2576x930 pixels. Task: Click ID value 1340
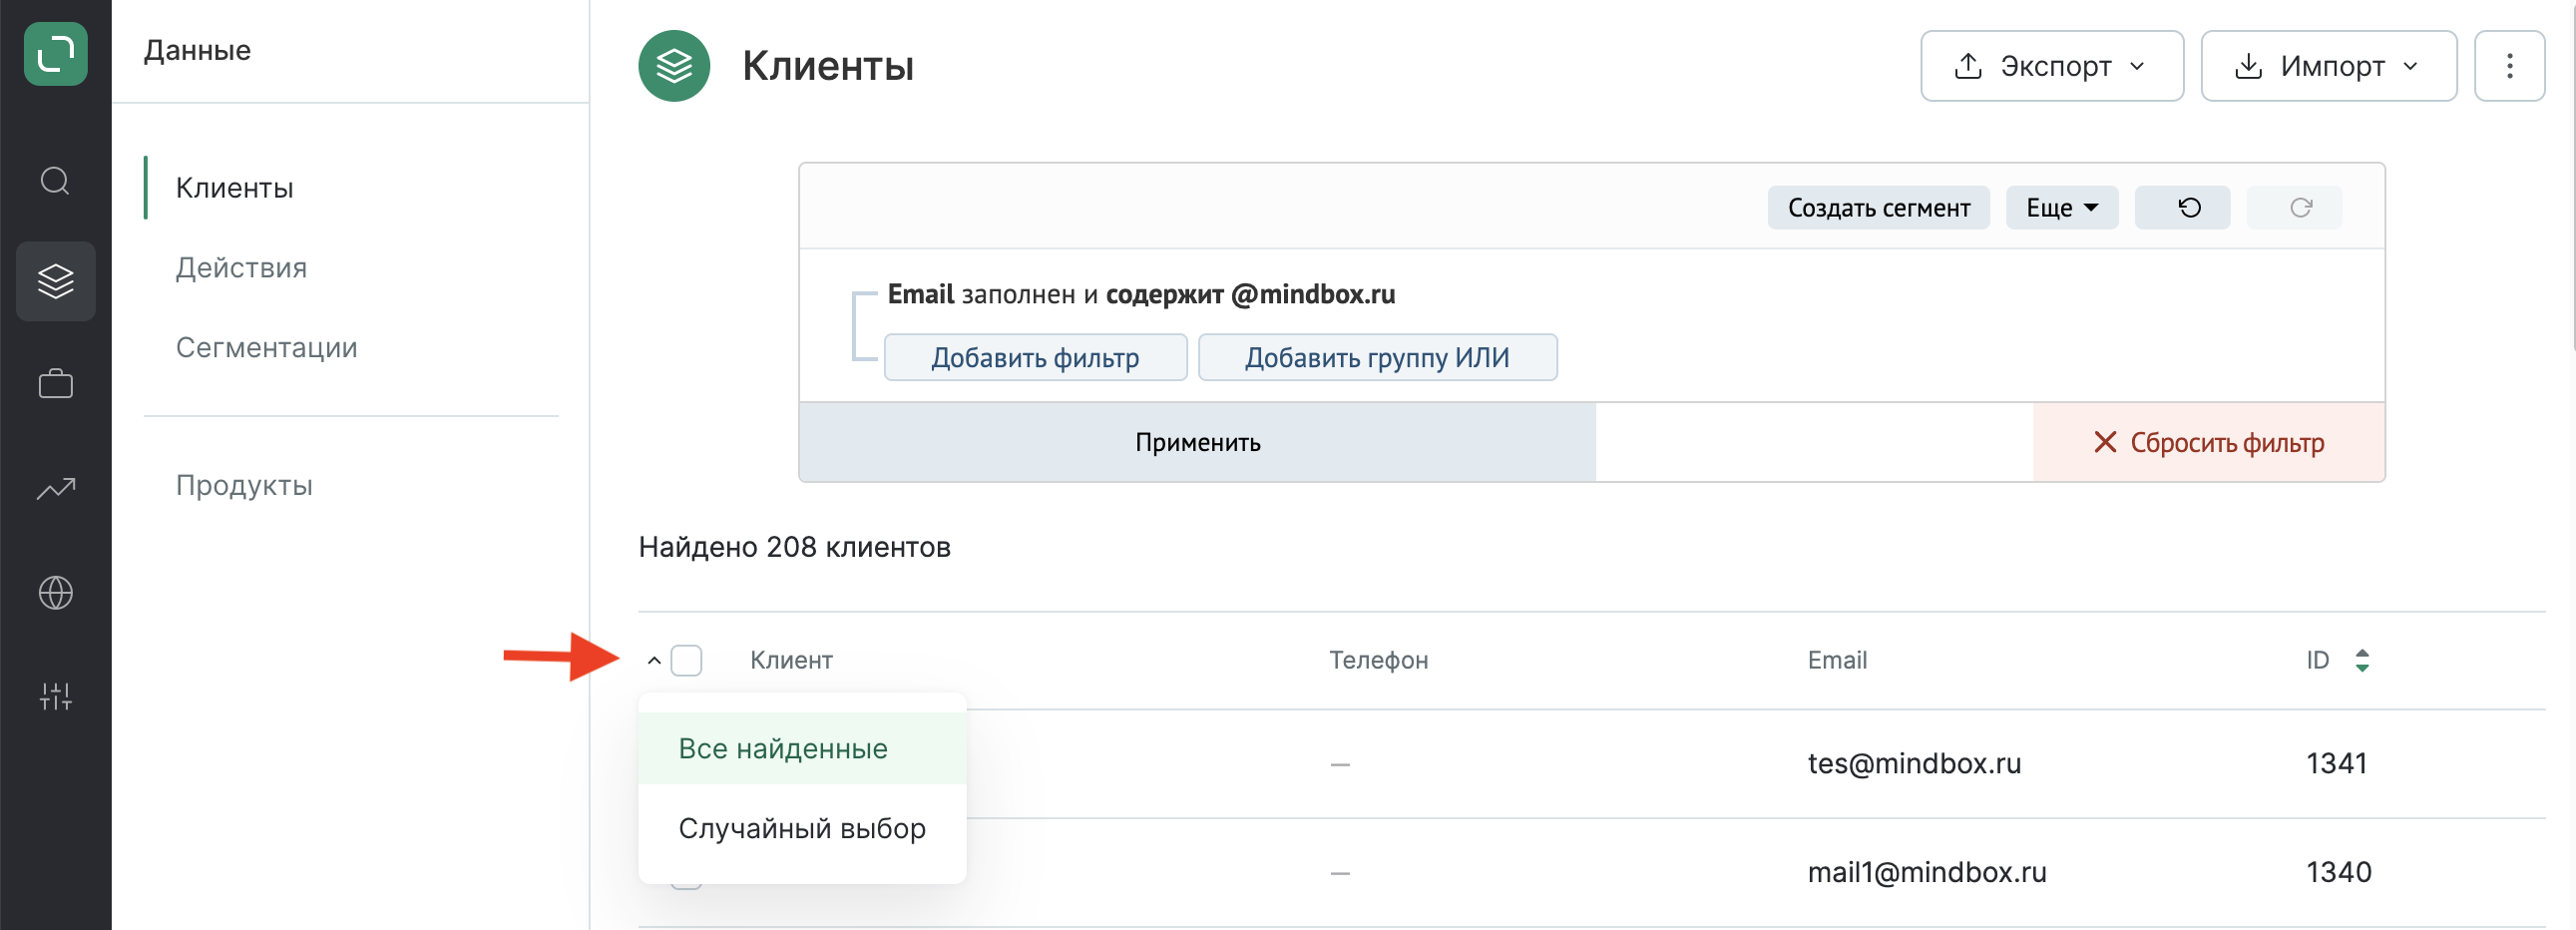(2338, 872)
